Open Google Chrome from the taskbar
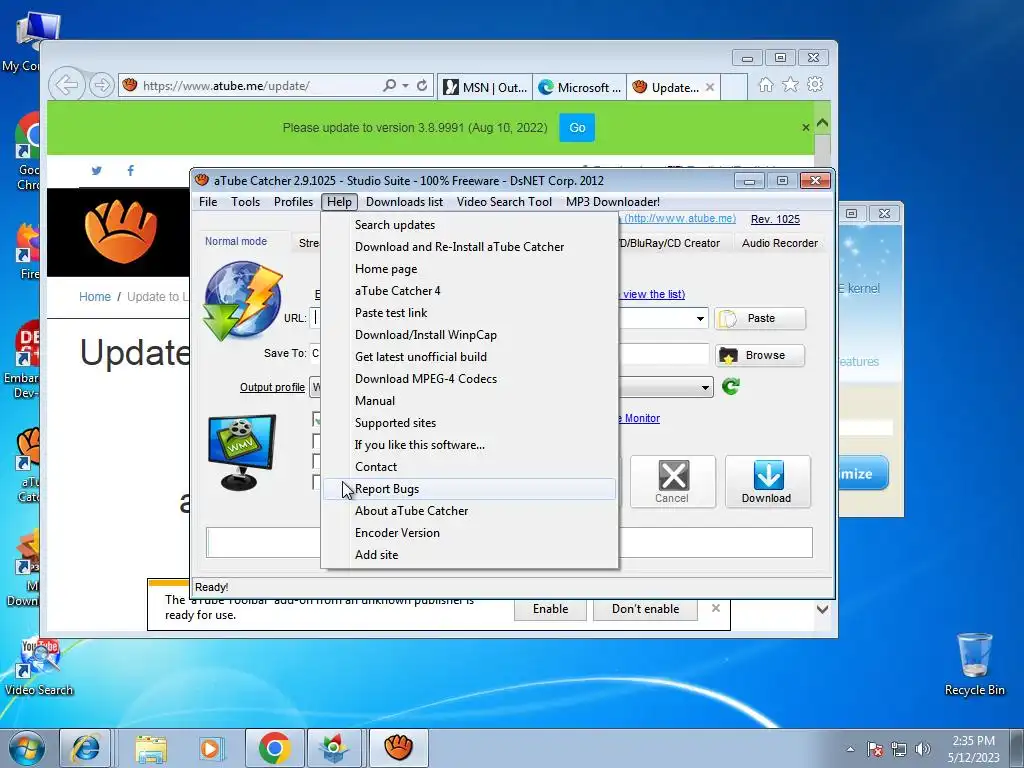The height and width of the screenshot is (768, 1024). point(274,748)
